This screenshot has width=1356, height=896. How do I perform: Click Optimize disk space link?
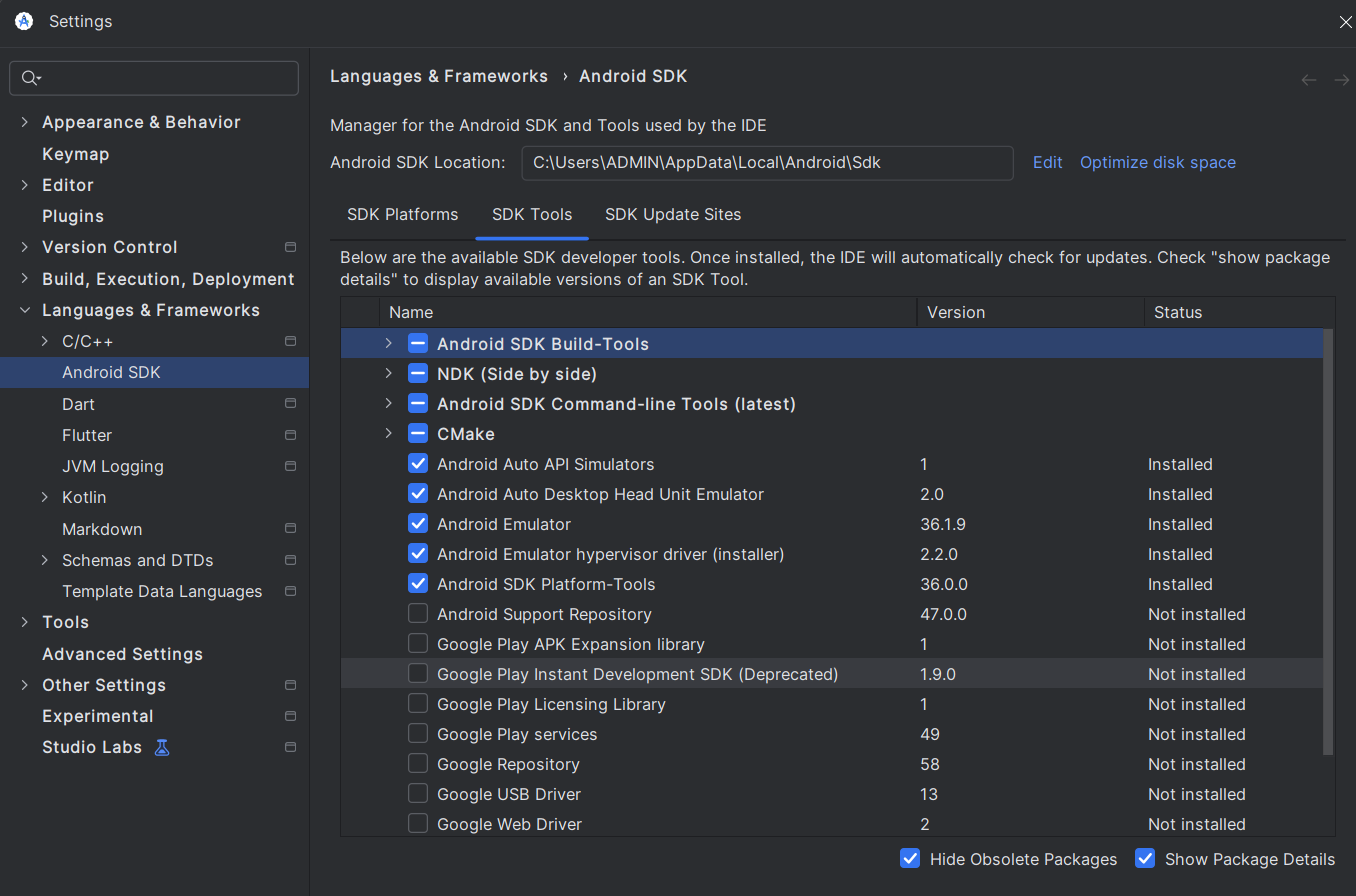(x=1157, y=162)
